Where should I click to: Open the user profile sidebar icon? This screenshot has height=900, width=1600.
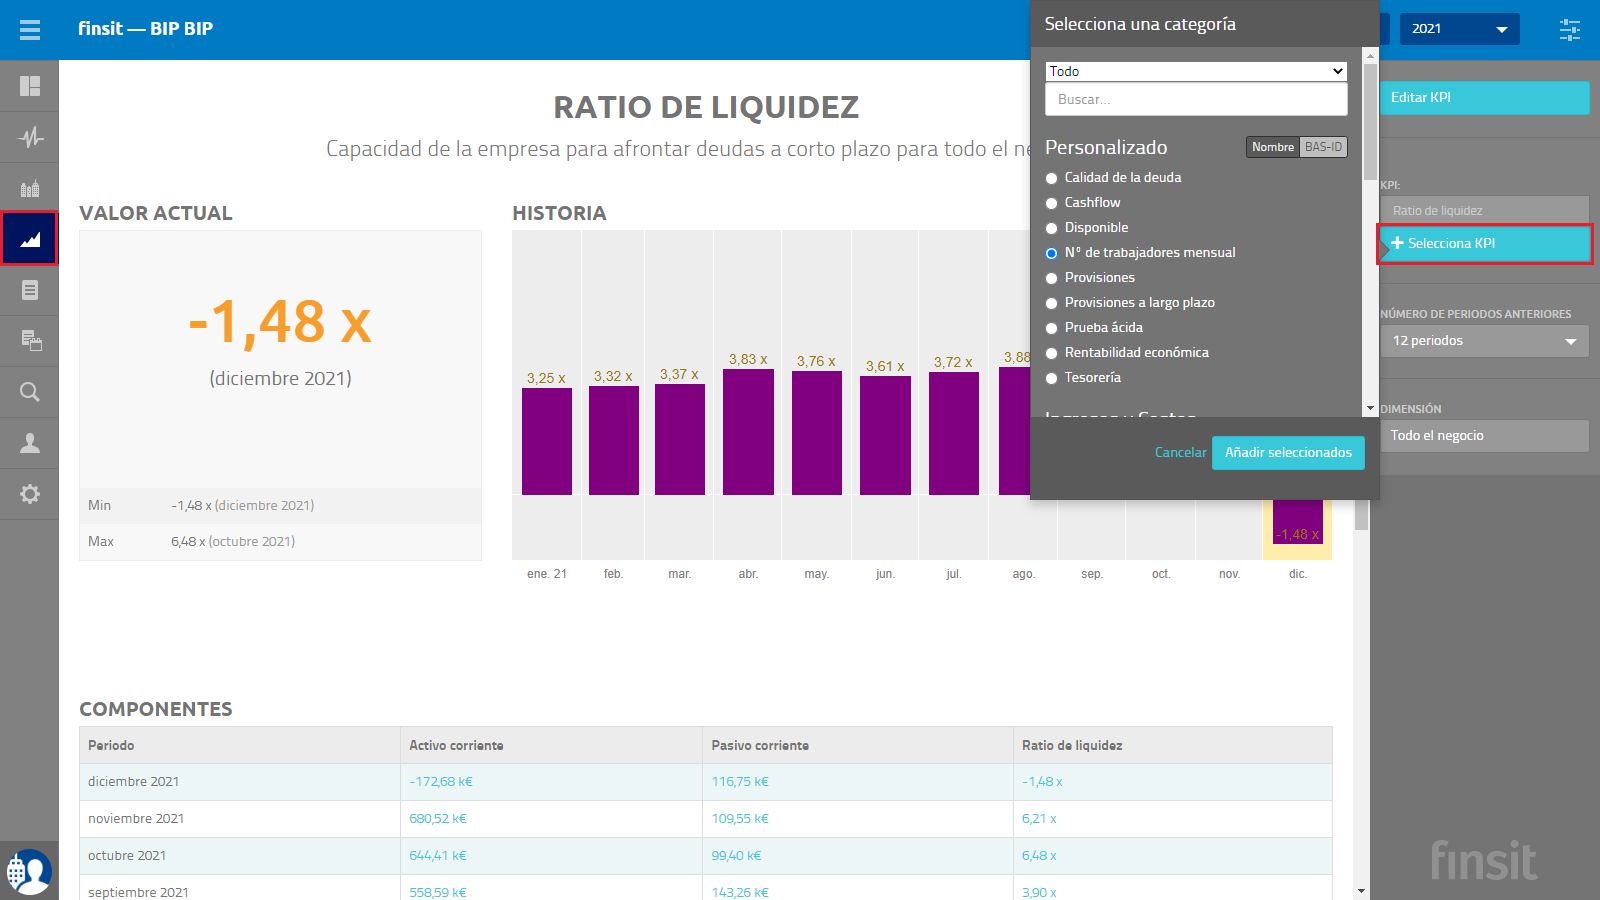[30, 443]
